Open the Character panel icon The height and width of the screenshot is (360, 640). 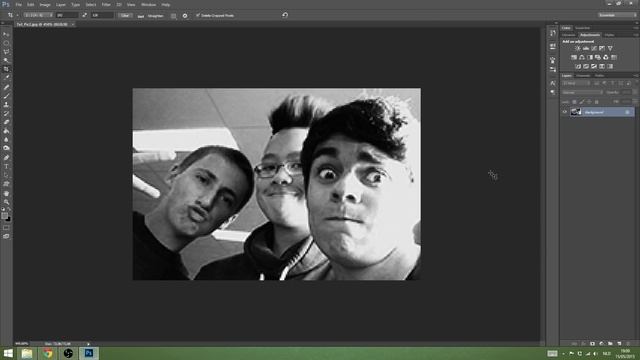pos(553,83)
